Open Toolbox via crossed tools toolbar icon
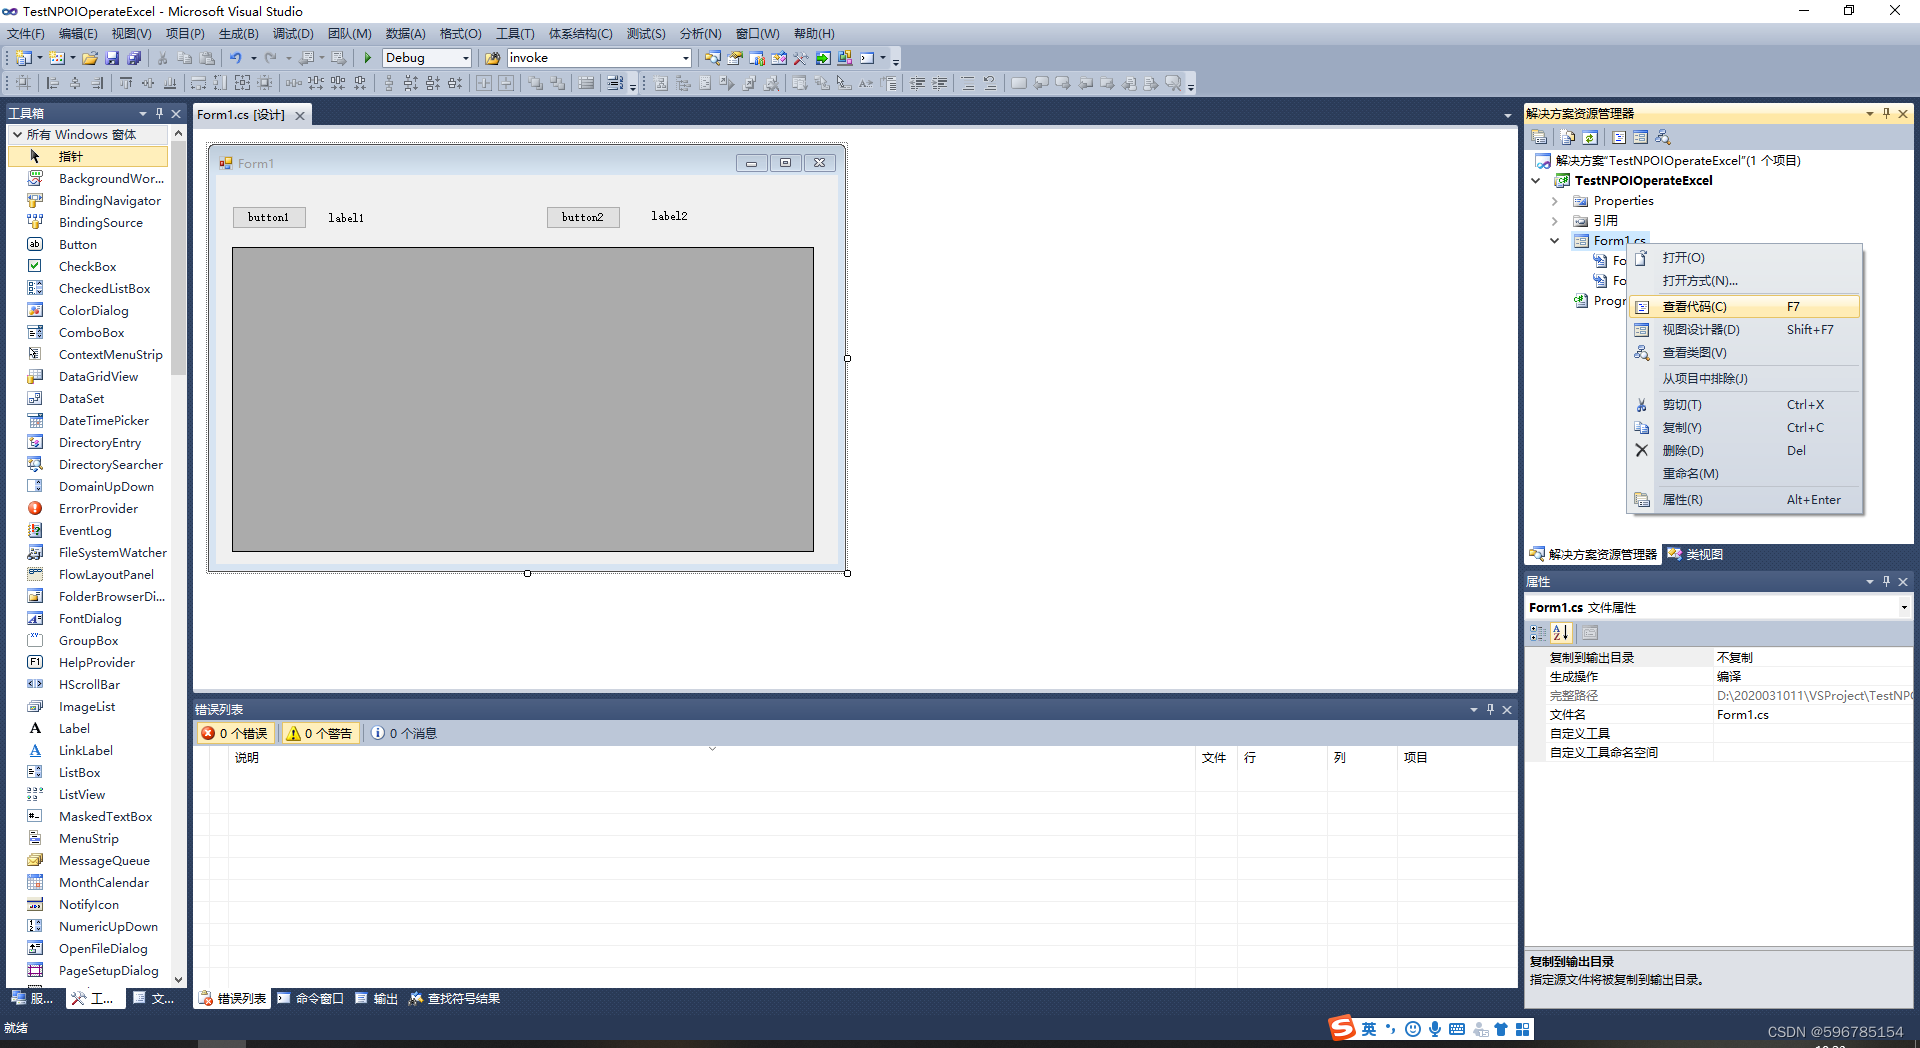Viewport: 1920px width, 1048px height. [x=801, y=58]
